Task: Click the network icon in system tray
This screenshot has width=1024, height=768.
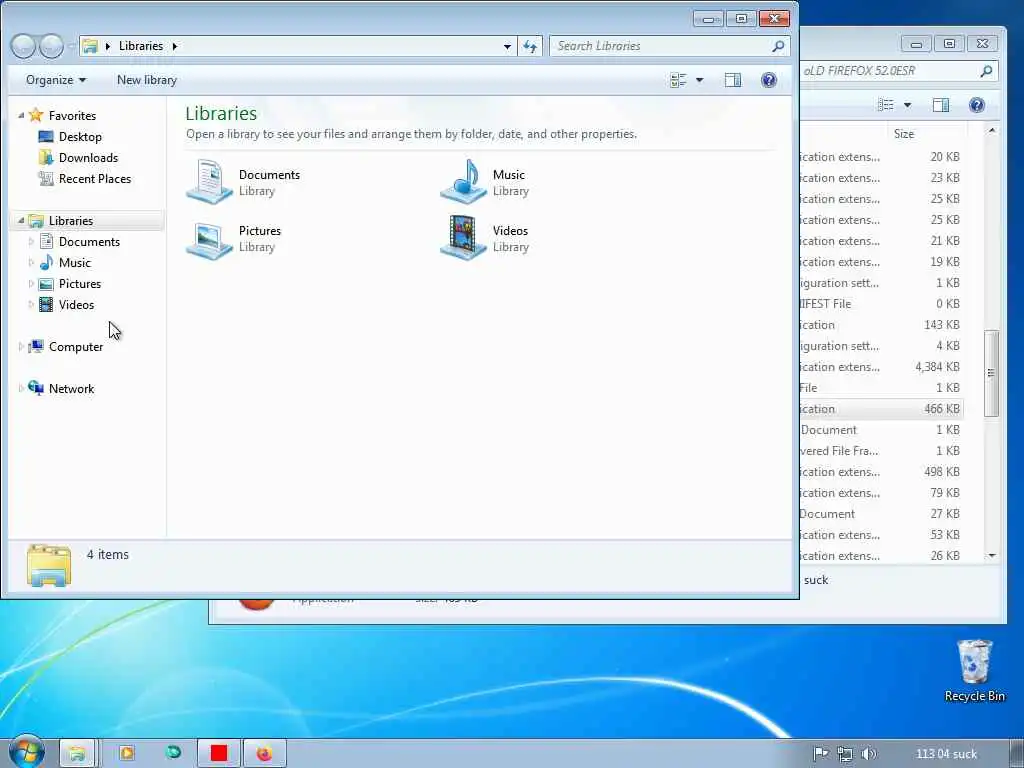Action: tap(844, 754)
